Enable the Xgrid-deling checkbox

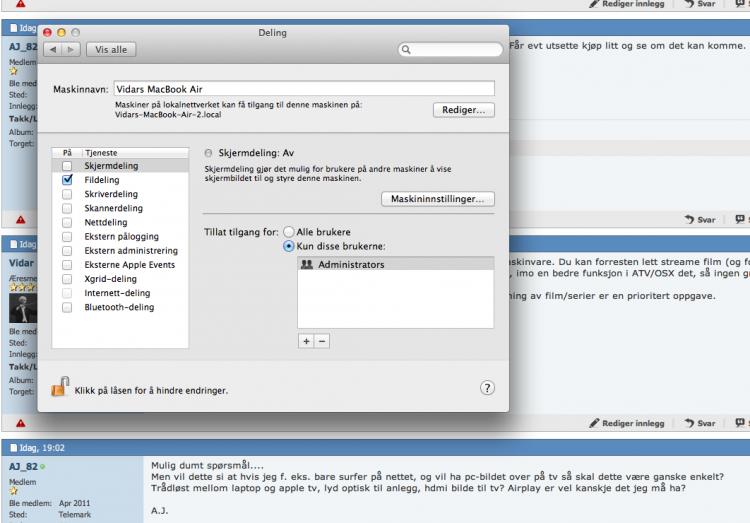pos(67,279)
